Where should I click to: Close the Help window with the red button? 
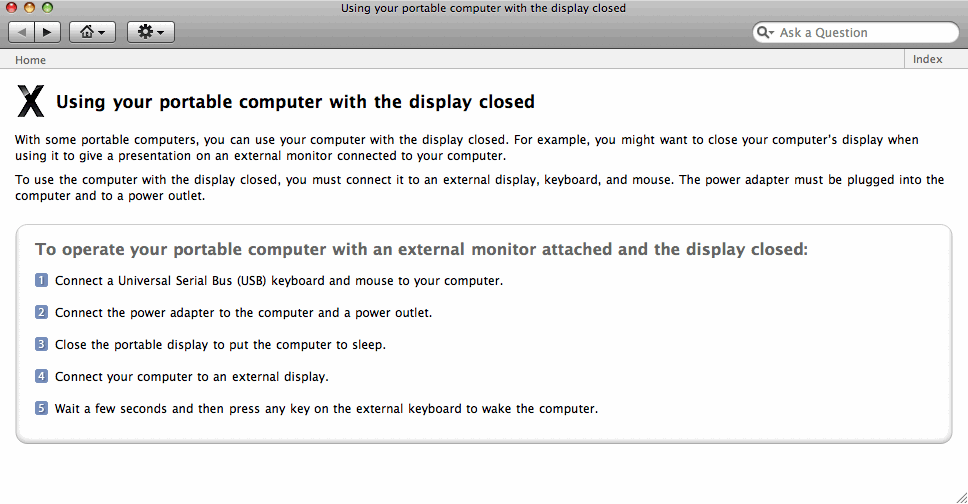pyautogui.click(x=12, y=8)
